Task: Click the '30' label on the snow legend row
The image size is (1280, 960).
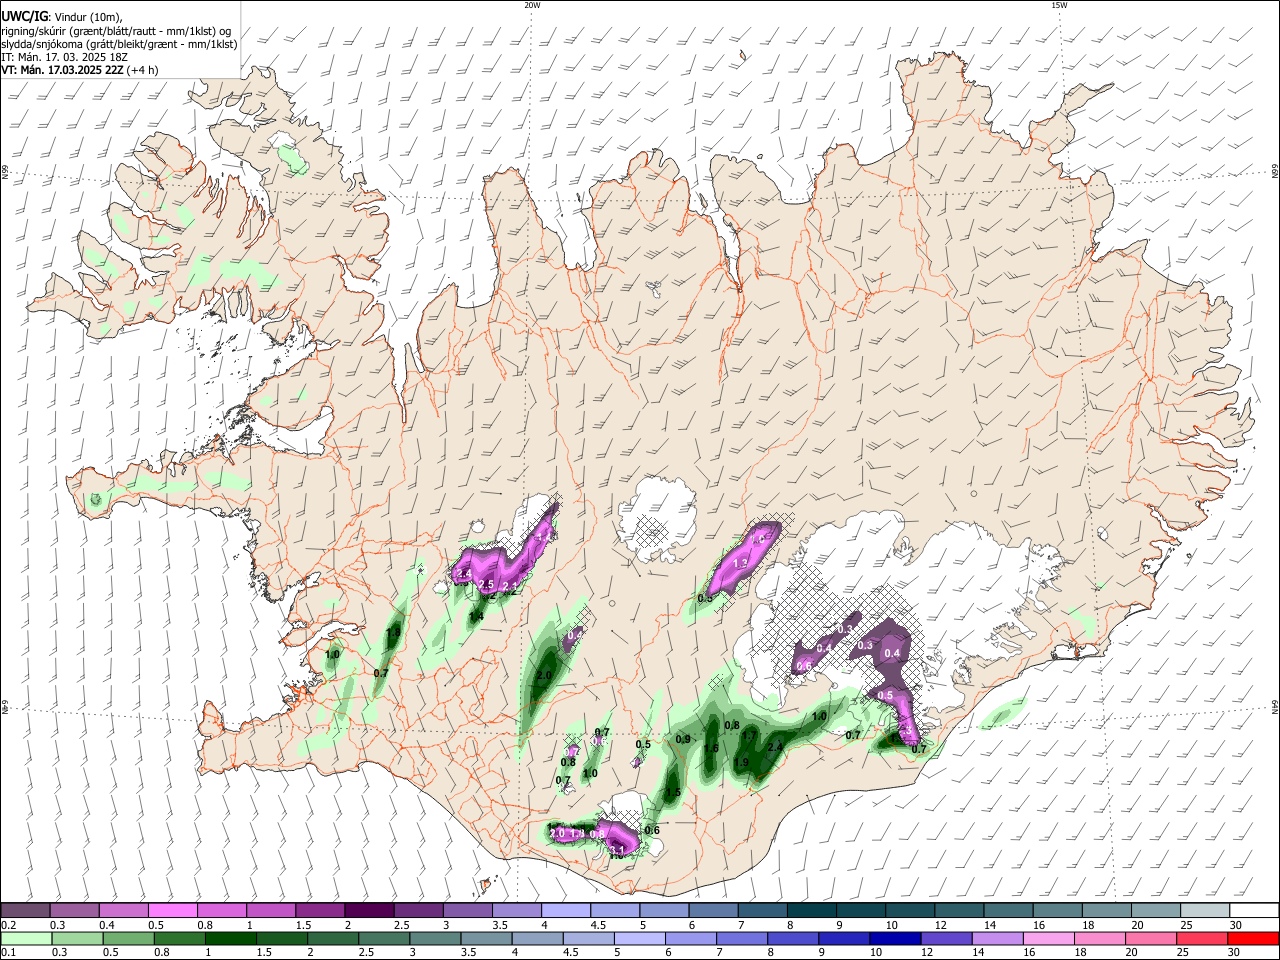Action: [1235, 924]
